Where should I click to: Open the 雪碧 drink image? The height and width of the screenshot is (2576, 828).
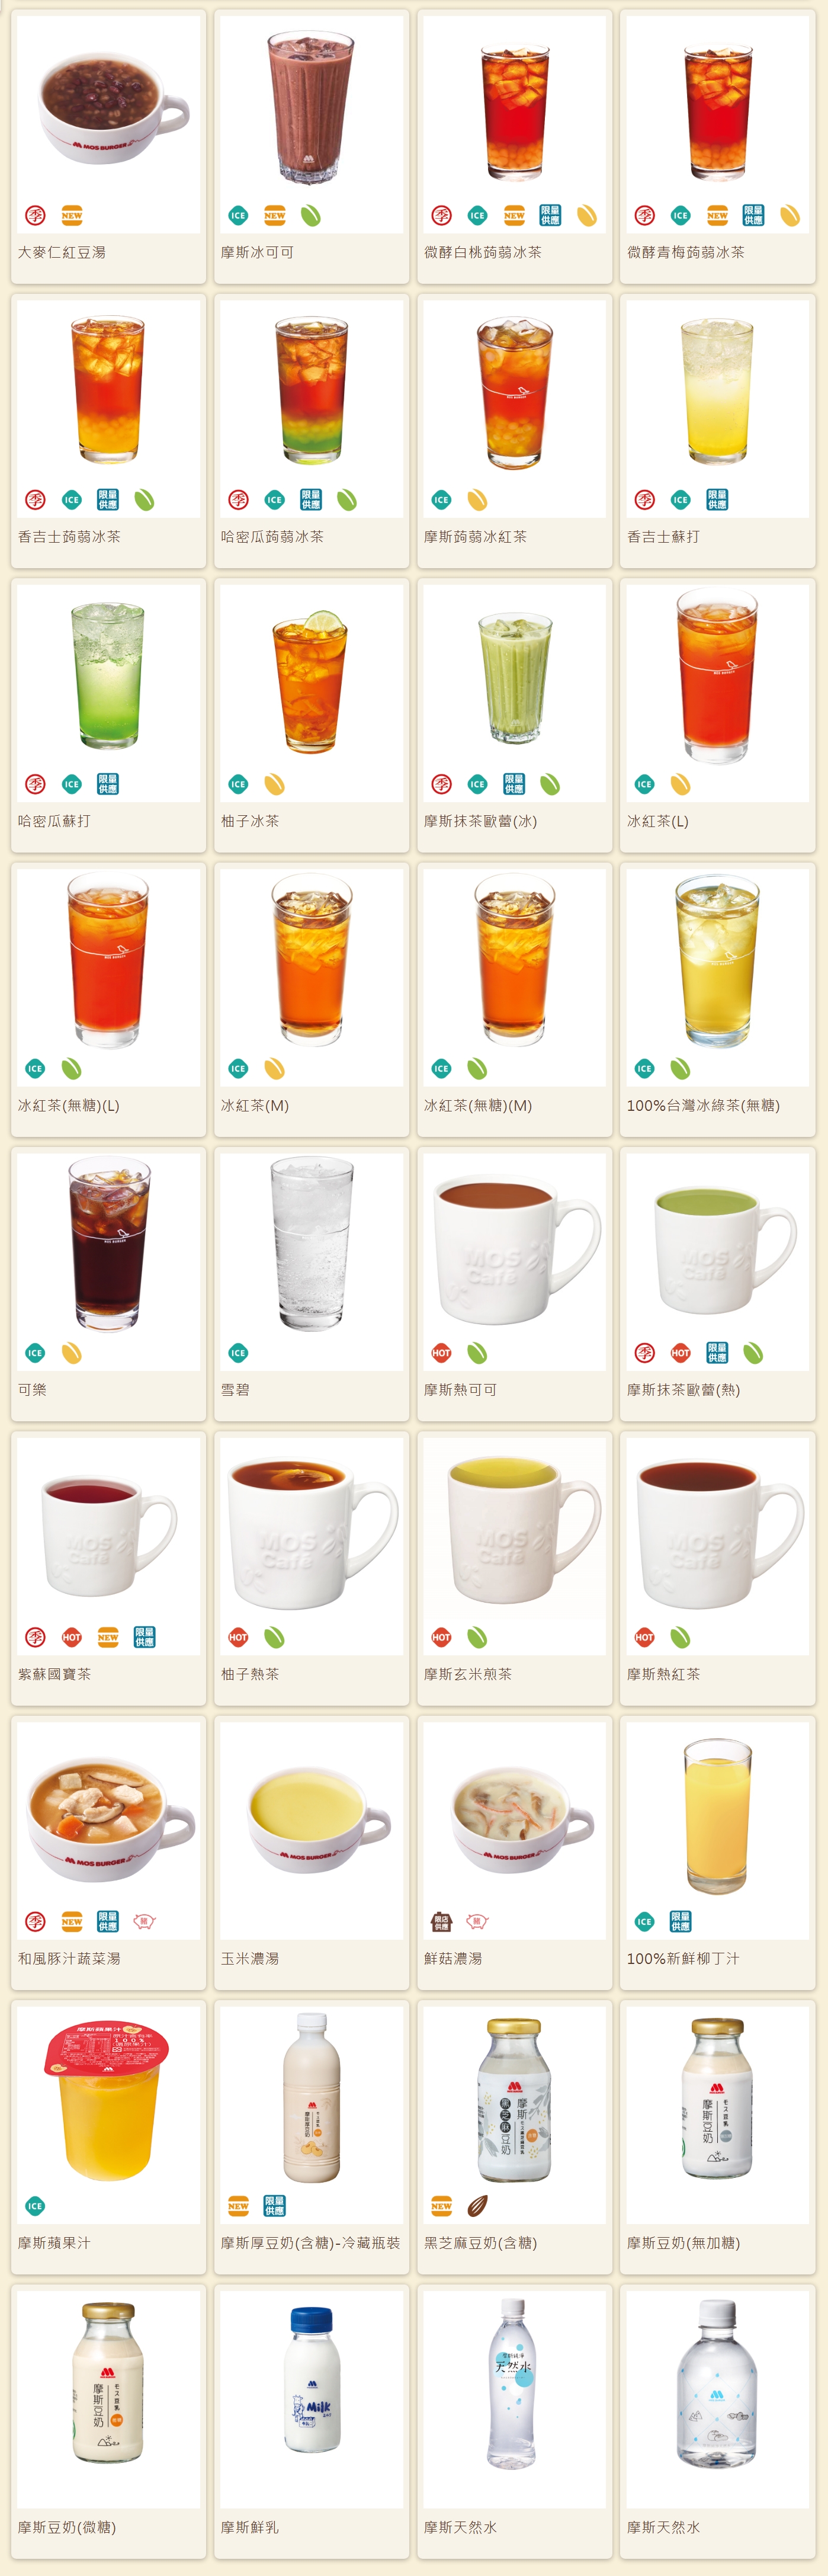[x=311, y=1244]
